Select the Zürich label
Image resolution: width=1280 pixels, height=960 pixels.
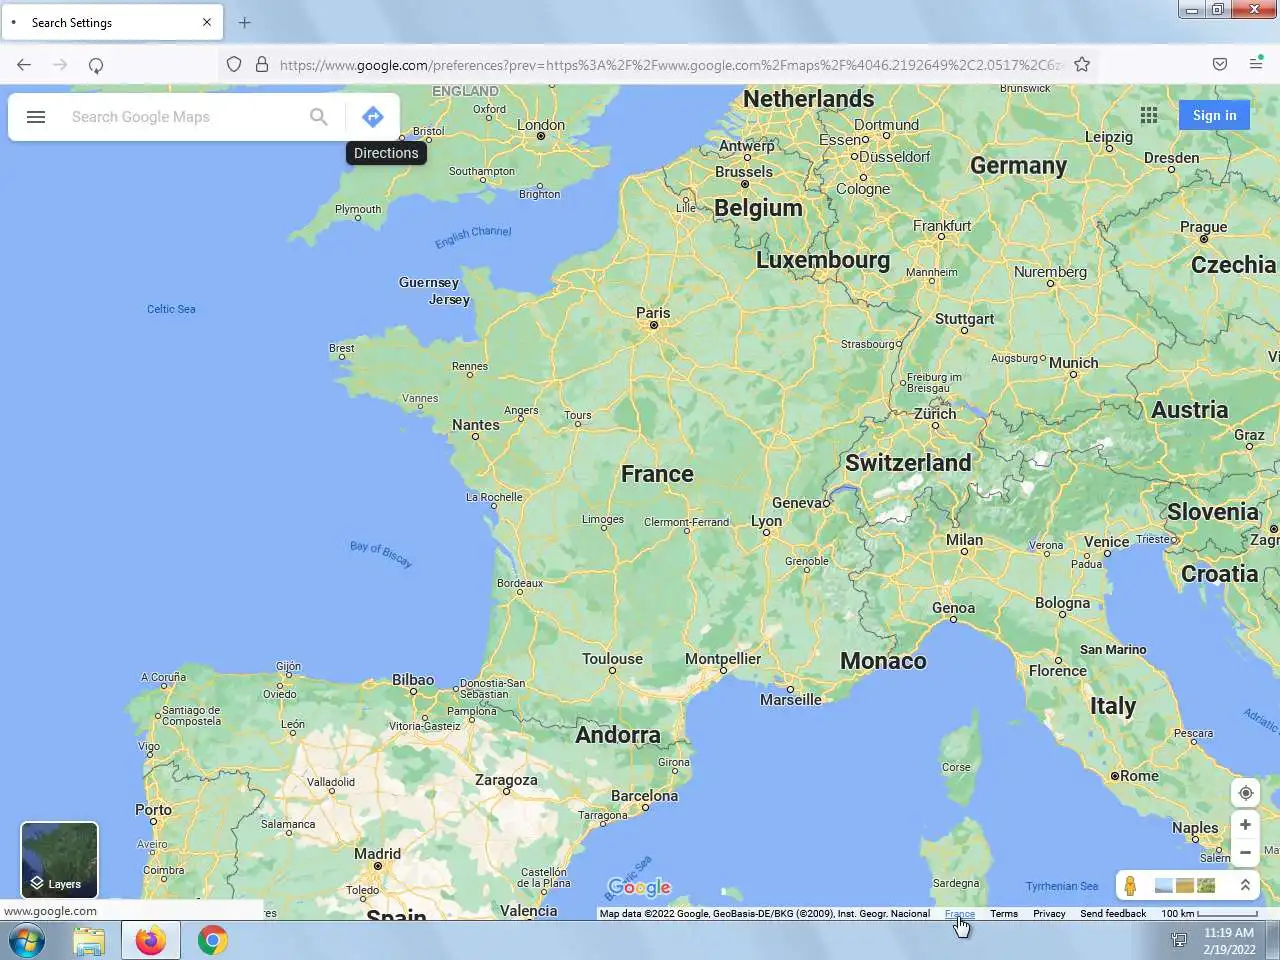(935, 414)
